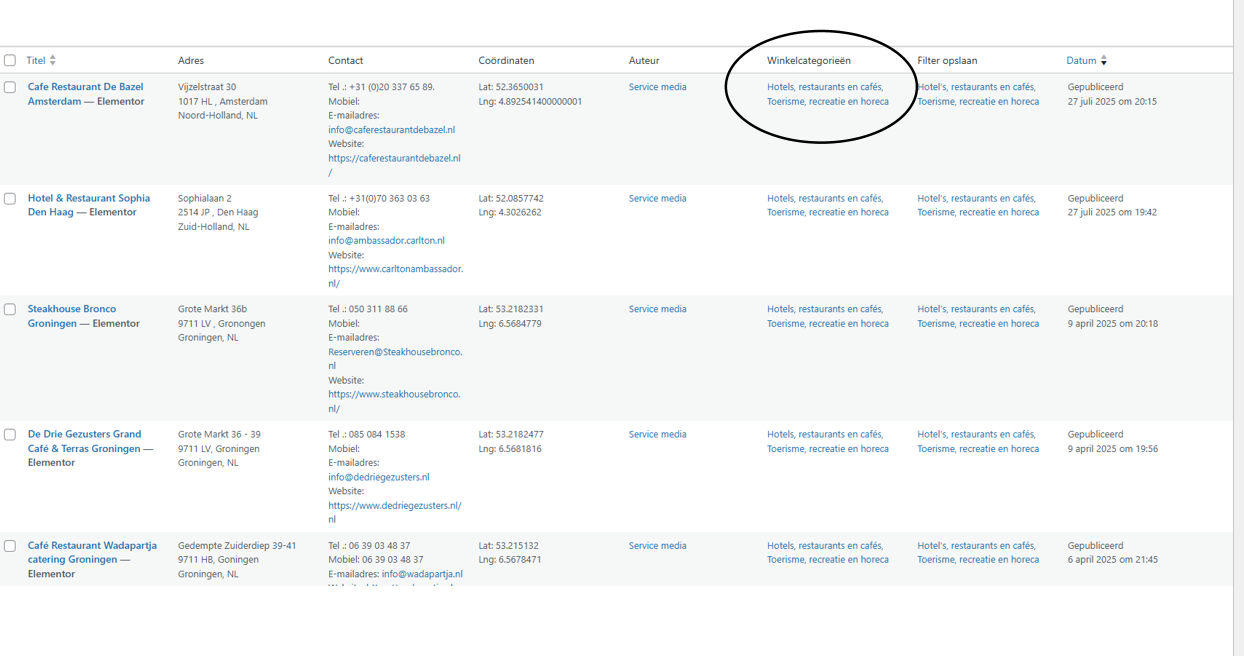This screenshot has height=656, width=1244.
Task: Click Service media author in Steakhouse Bronco row
Action: 657,309
